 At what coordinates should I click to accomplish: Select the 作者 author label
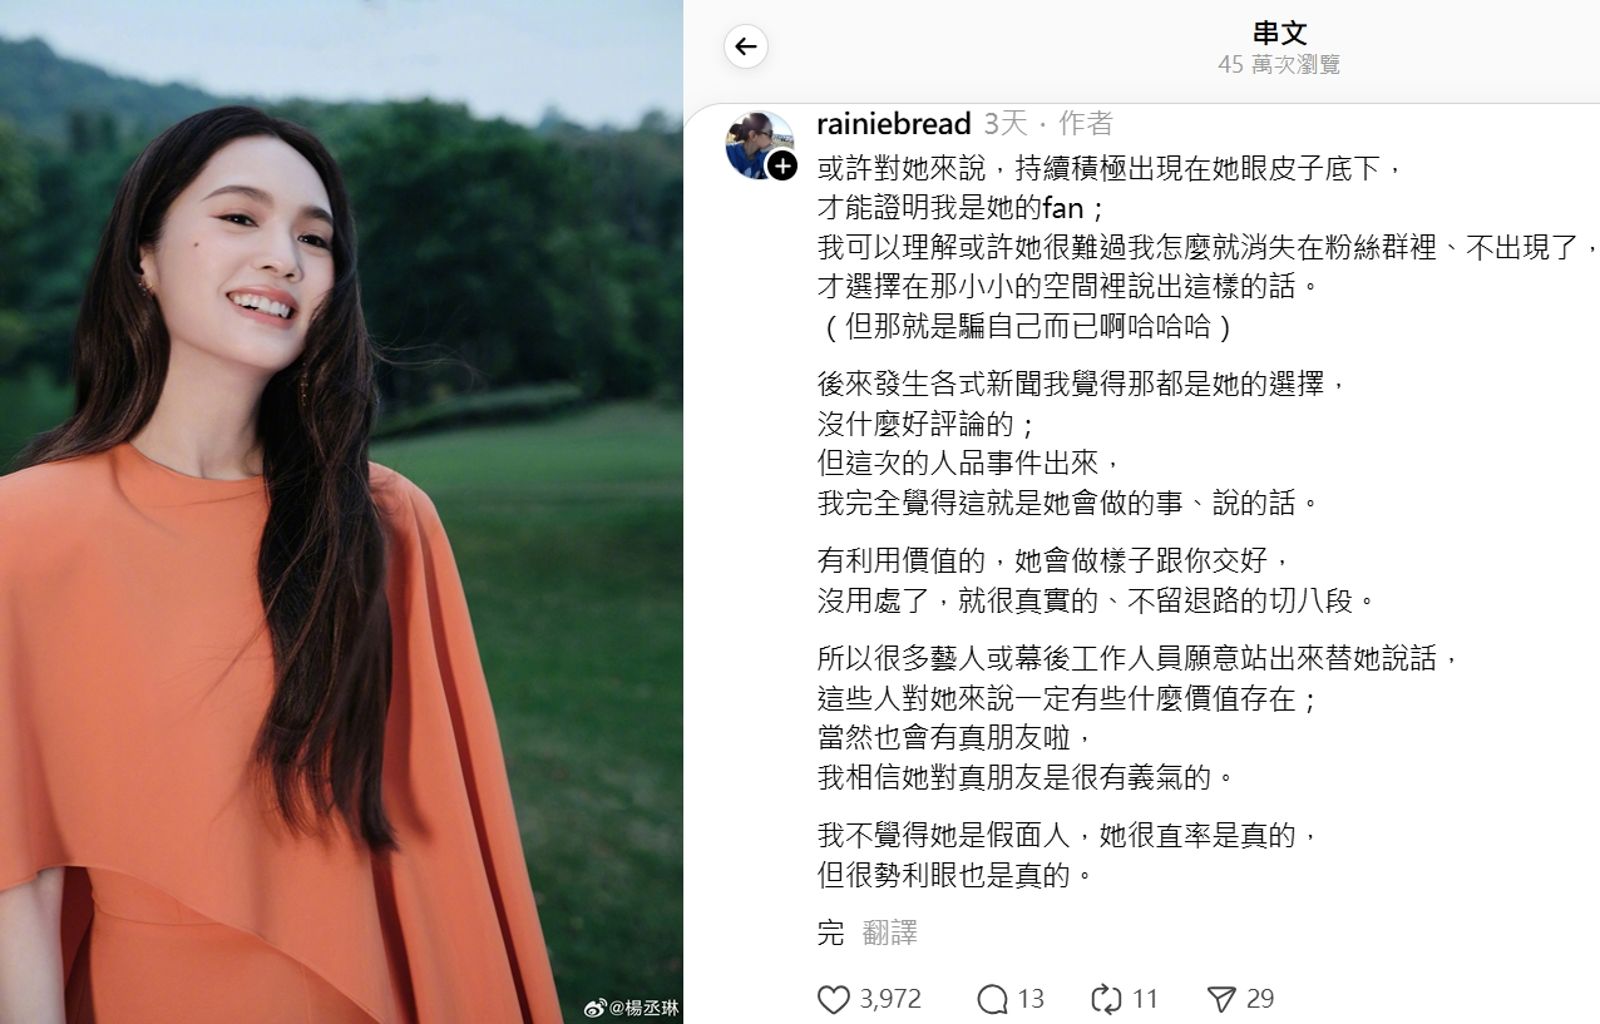[x=1085, y=123]
